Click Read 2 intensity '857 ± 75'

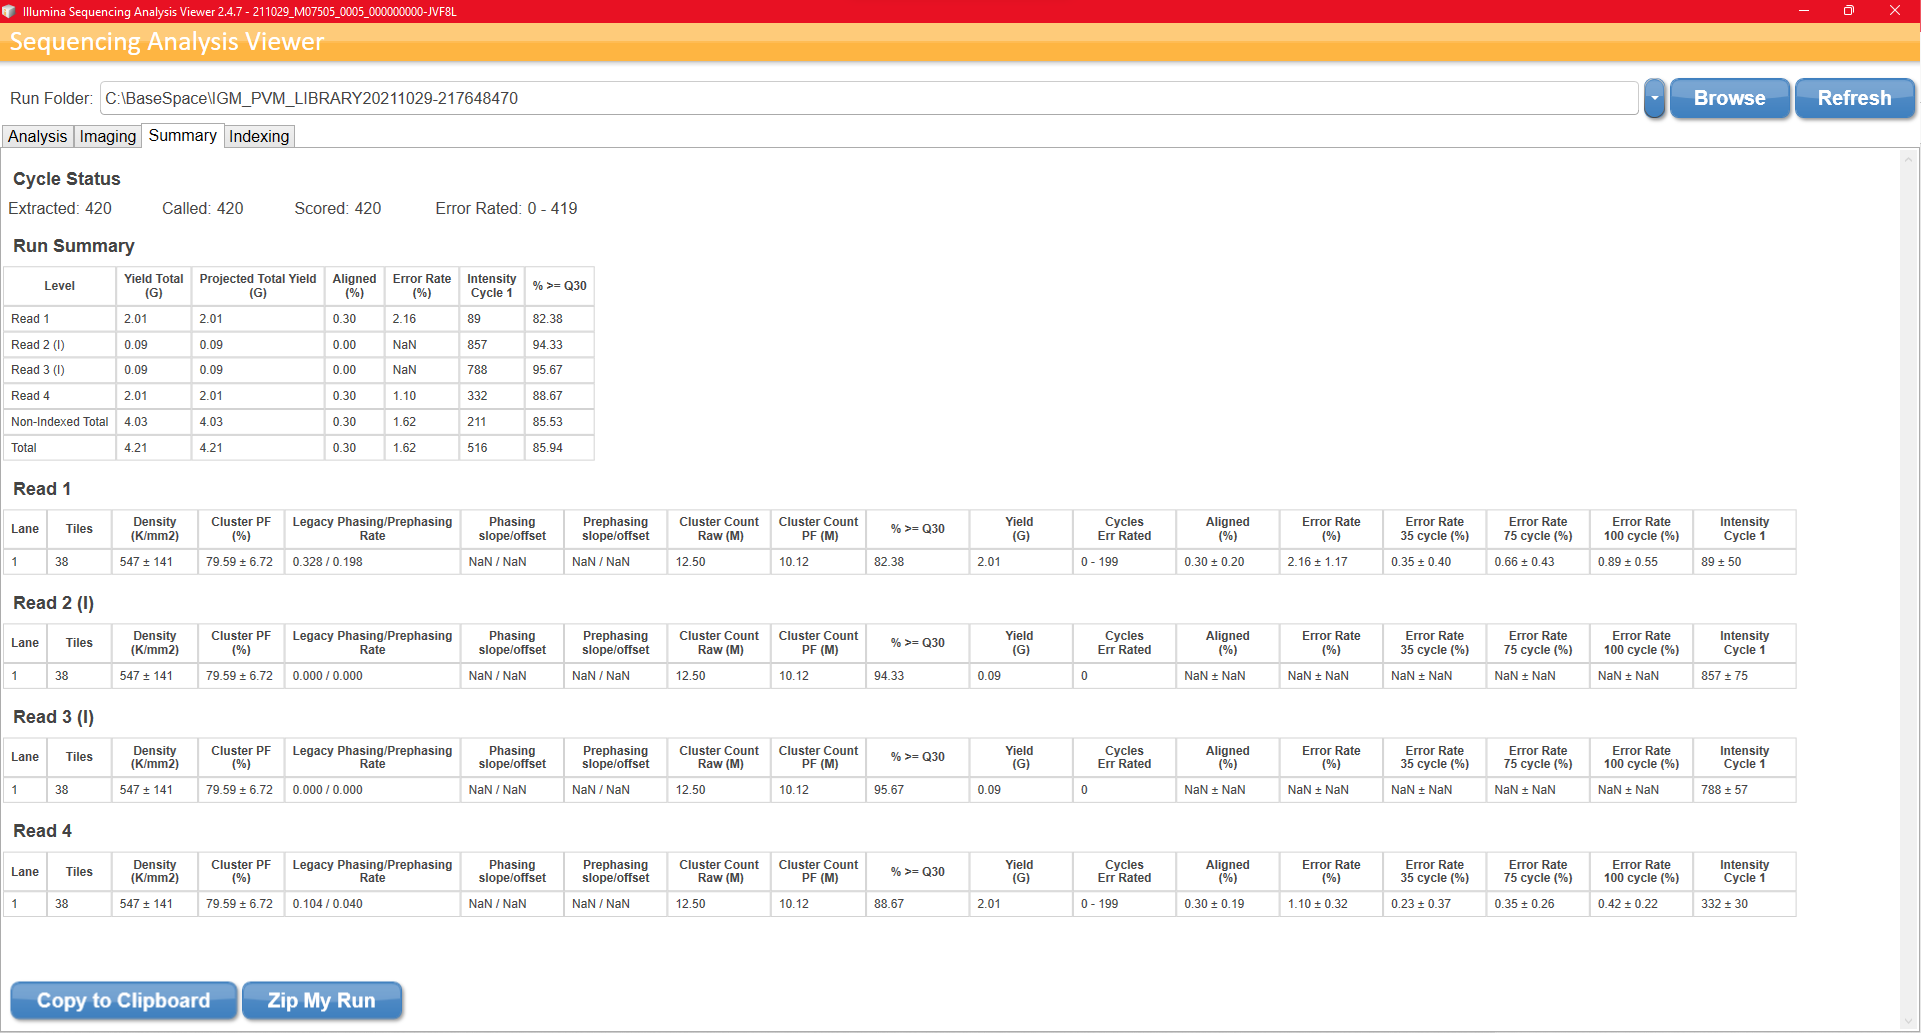pos(1724,676)
